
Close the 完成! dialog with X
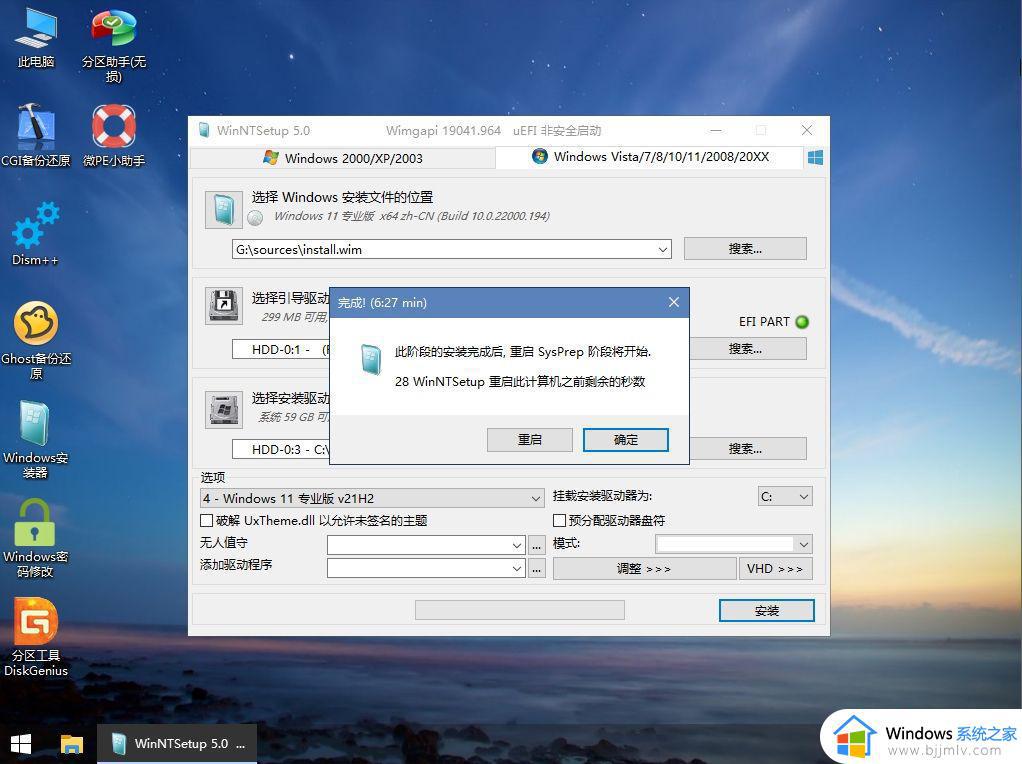pos(674,302)
